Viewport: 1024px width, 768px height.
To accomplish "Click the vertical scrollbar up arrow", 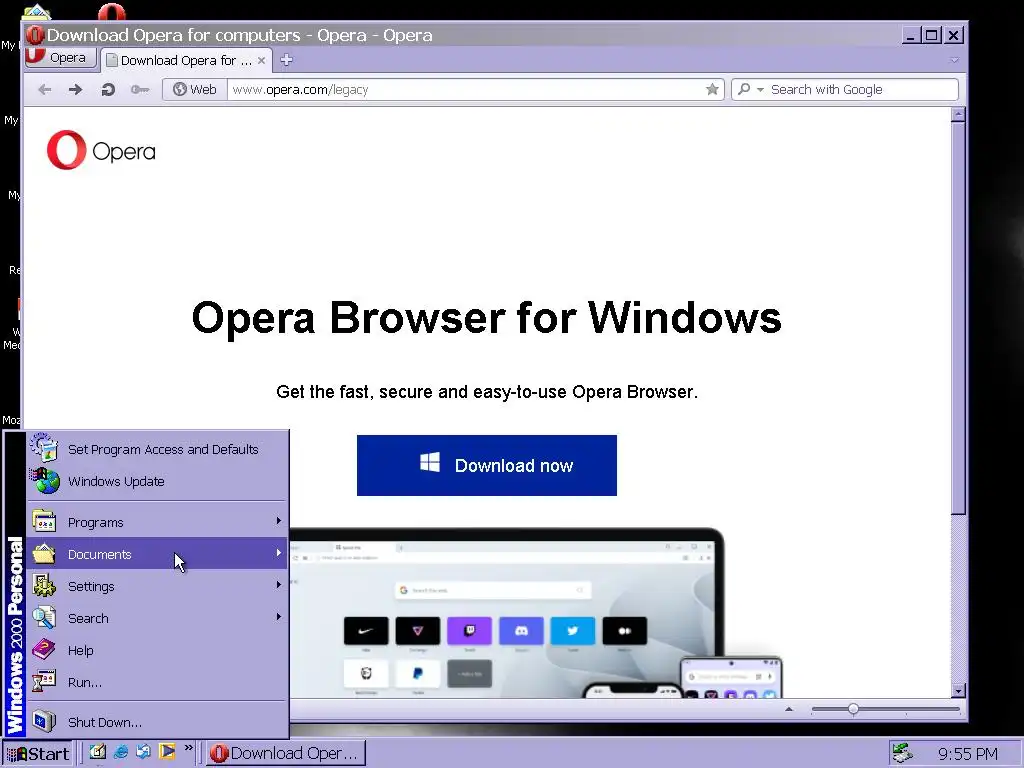I will [958, 115].
